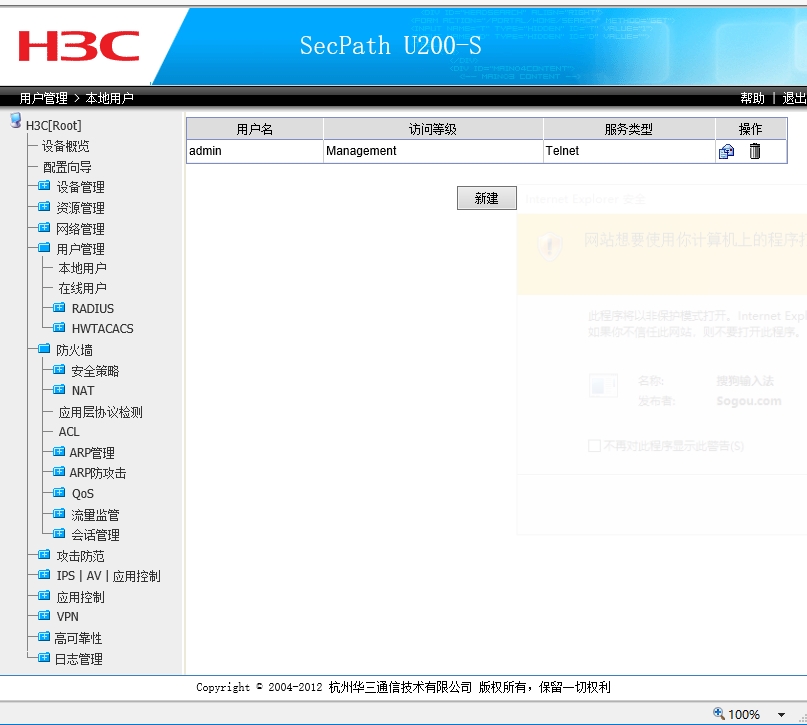
Task: Open the 帮助 help link
Action: click(x=752, y=98)
